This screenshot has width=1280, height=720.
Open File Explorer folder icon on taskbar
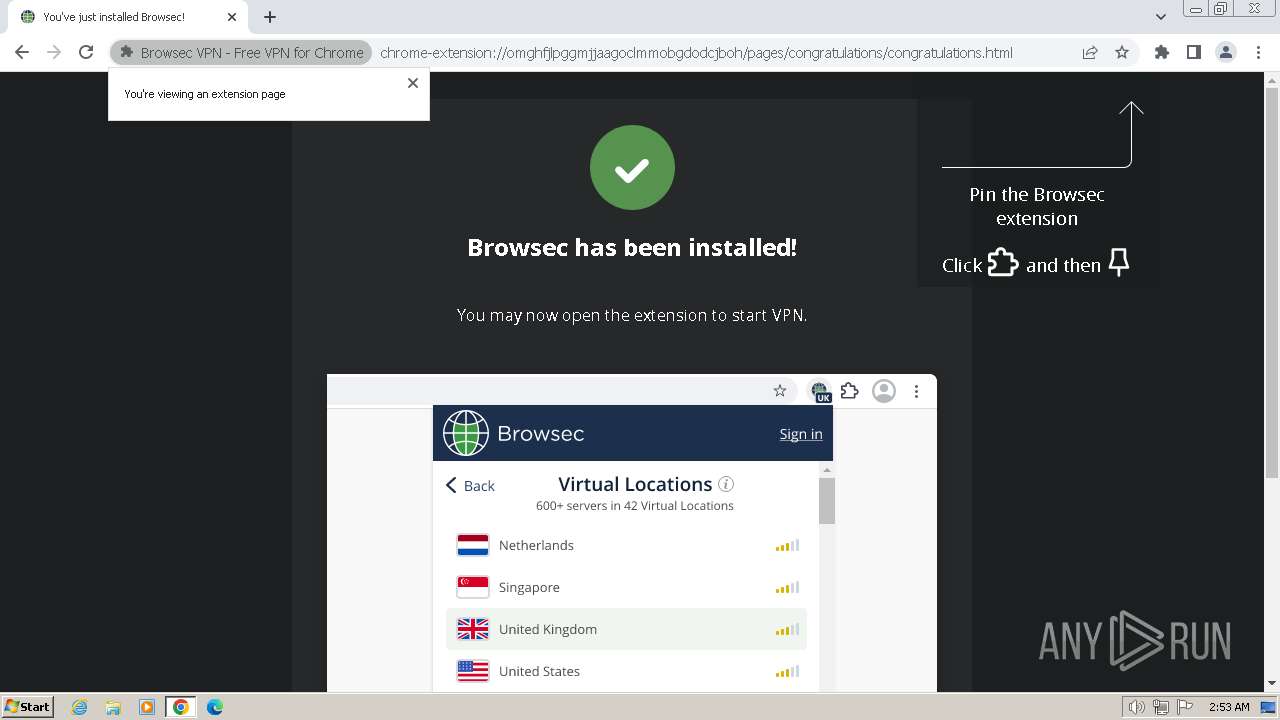coord(113,707)
